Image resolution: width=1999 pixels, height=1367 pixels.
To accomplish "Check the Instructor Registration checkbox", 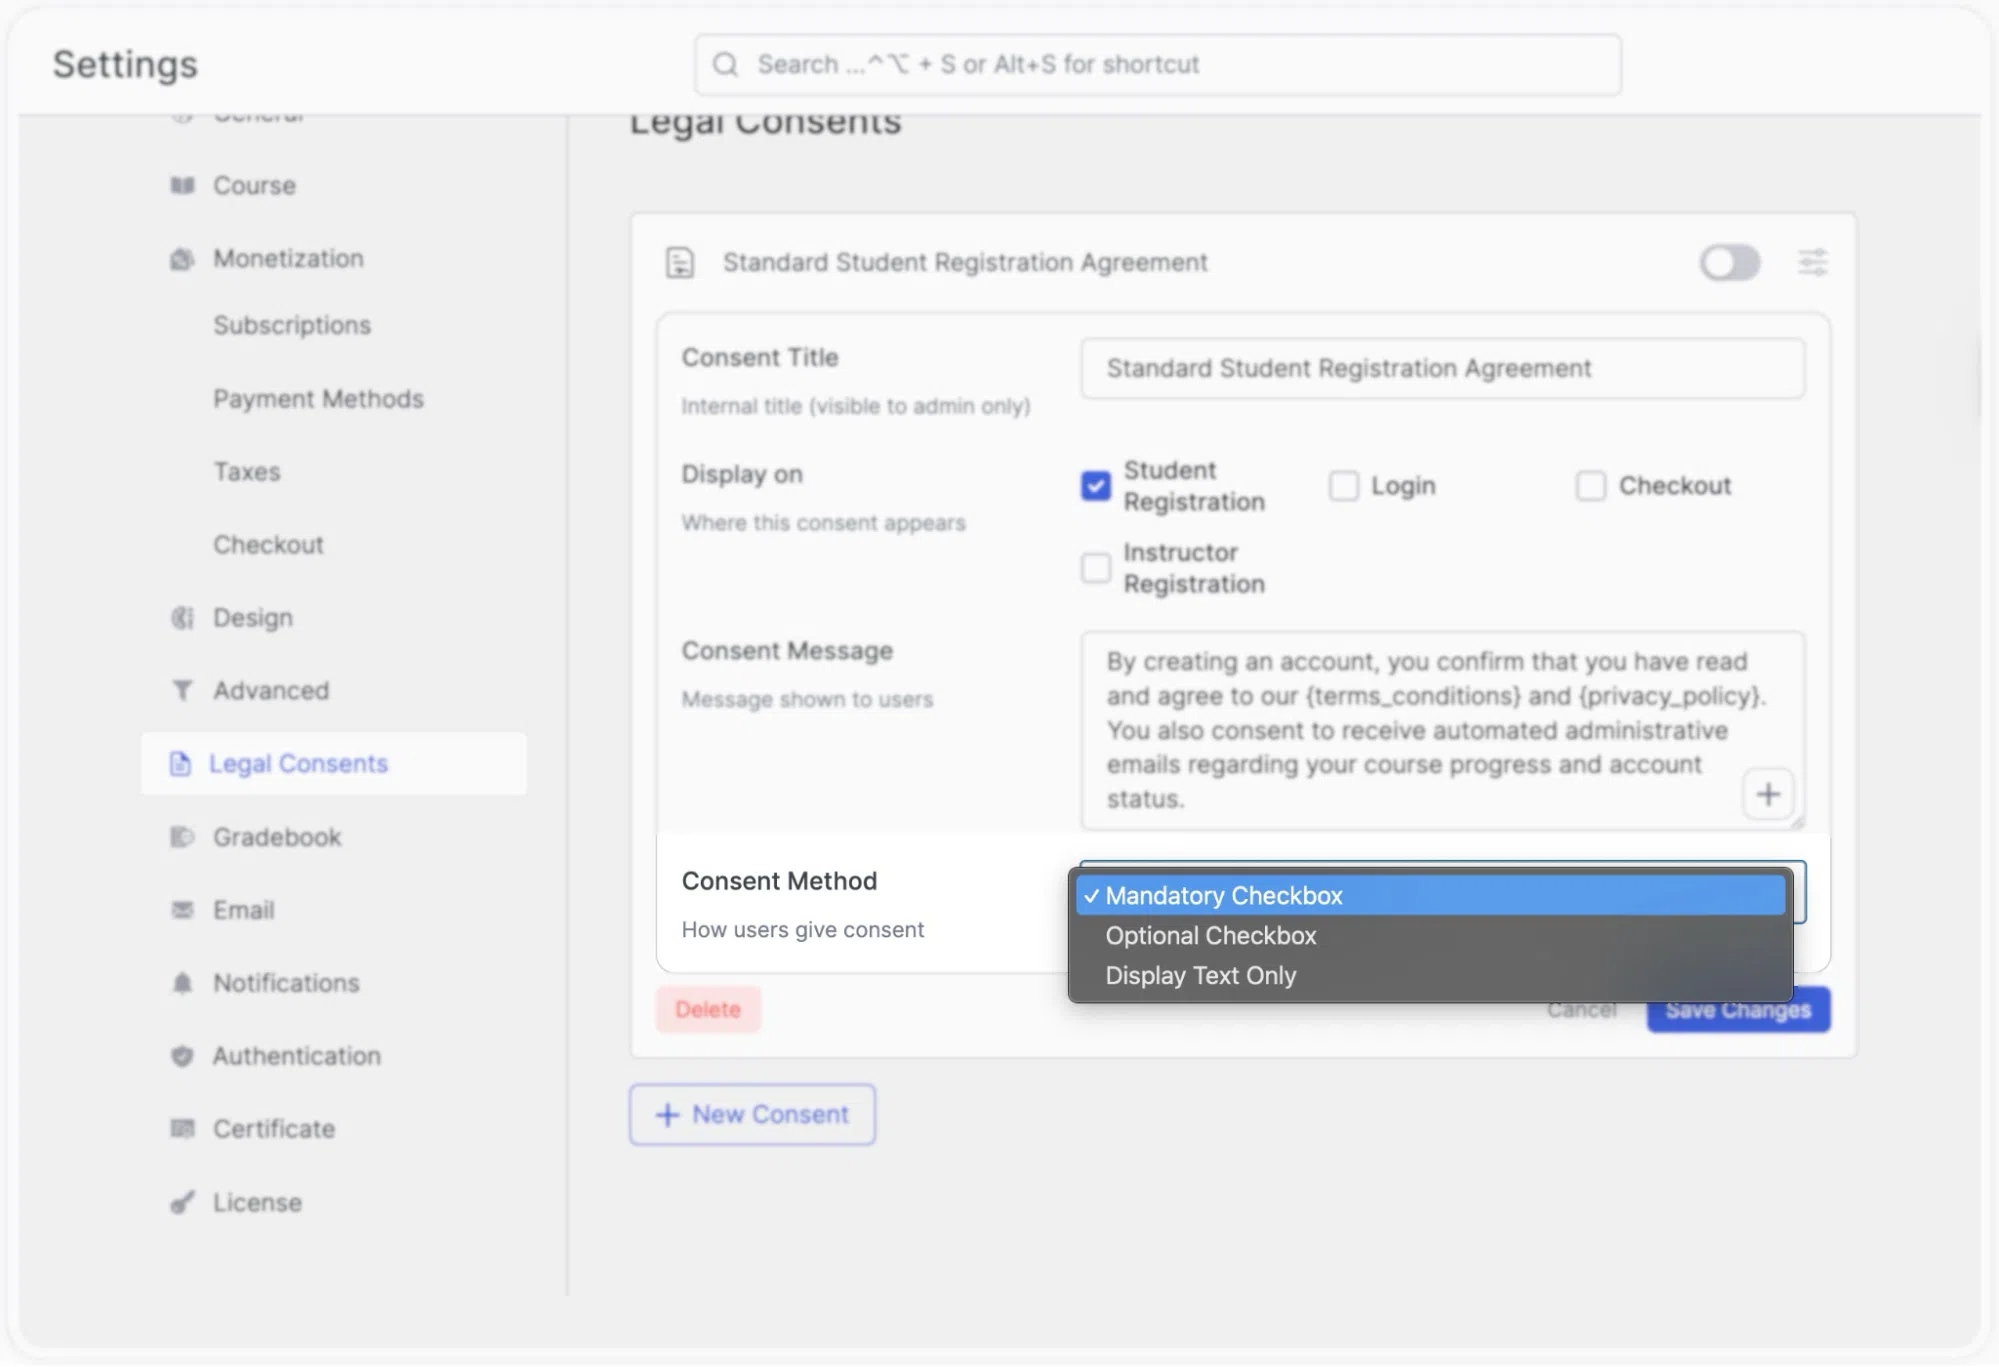I will [1096, 568].
